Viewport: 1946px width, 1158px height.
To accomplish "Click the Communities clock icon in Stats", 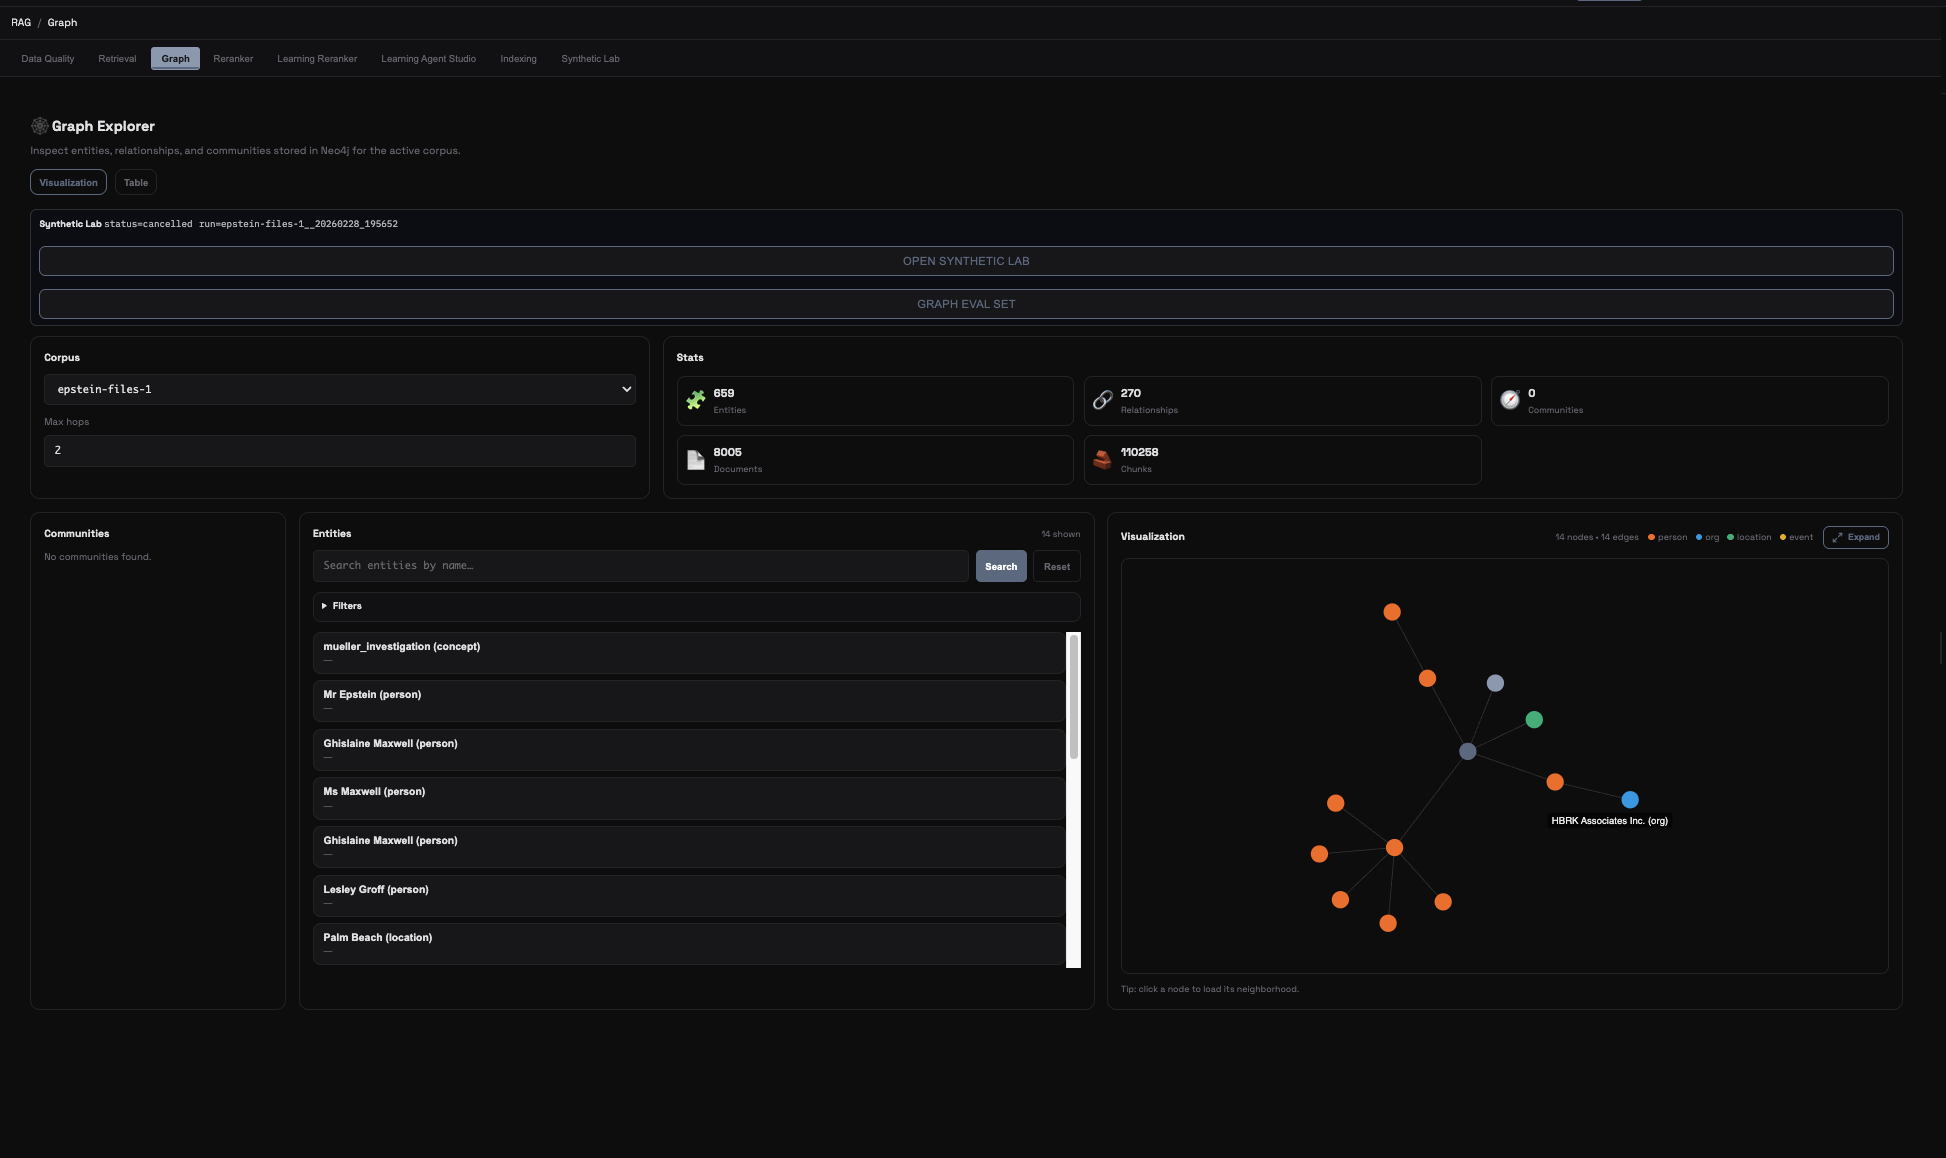I will (1510, 400).
